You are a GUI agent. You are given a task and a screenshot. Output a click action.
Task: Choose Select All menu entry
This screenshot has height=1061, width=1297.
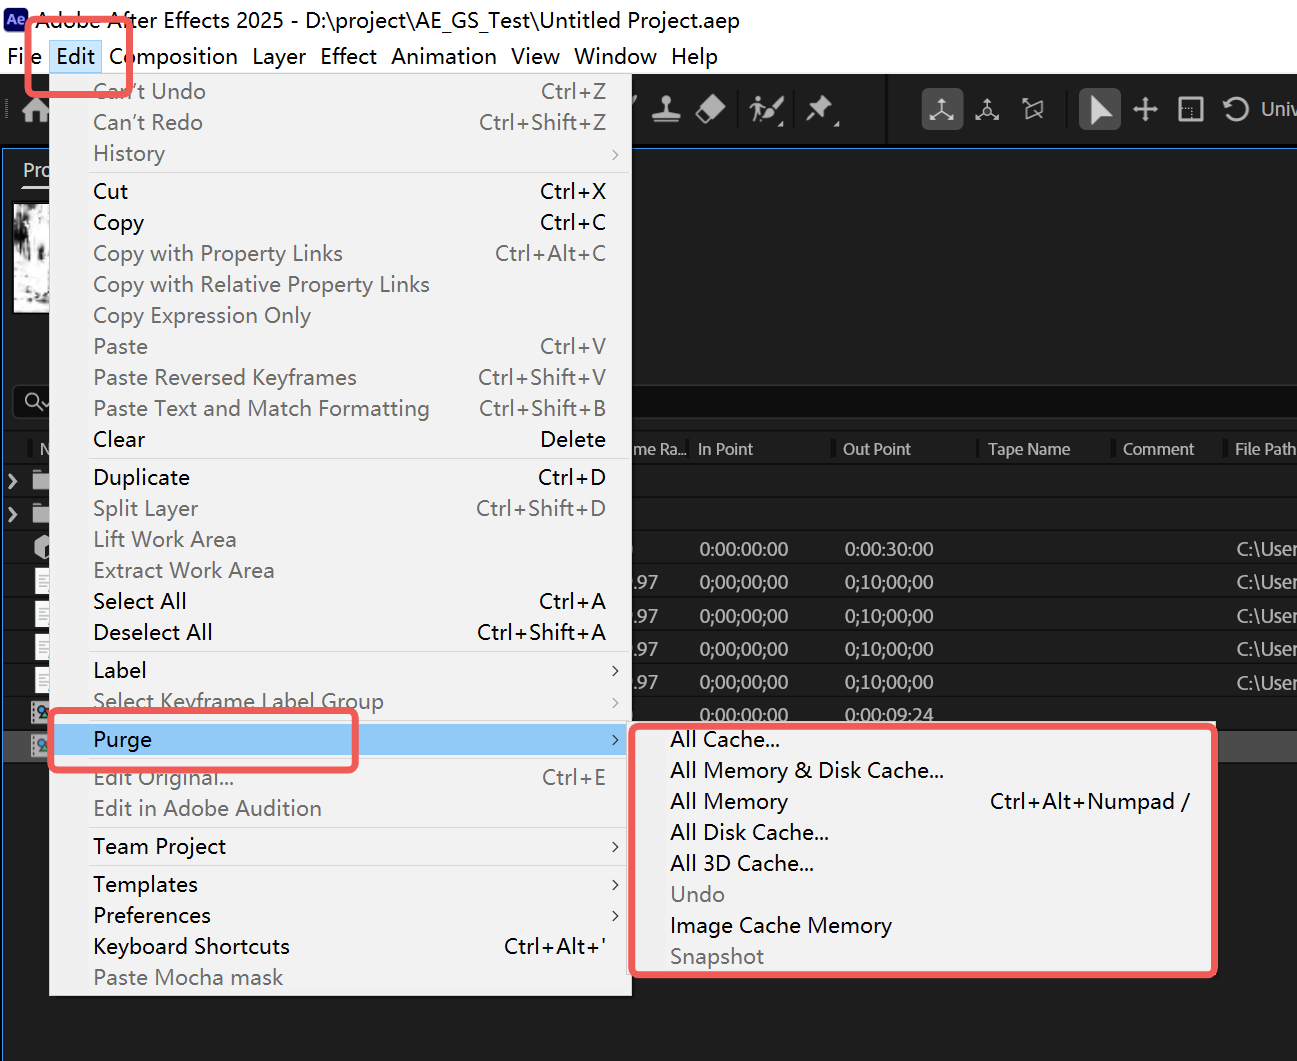point(340,601)
